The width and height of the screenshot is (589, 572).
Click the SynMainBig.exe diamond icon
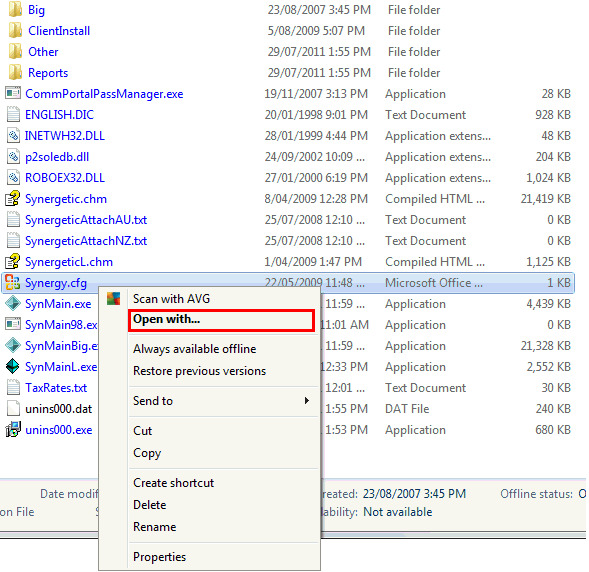(13, 346)
